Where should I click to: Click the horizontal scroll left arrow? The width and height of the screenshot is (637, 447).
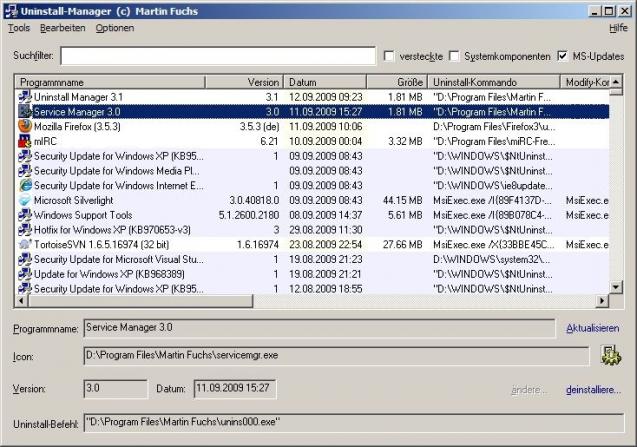[x=21, y=301]
